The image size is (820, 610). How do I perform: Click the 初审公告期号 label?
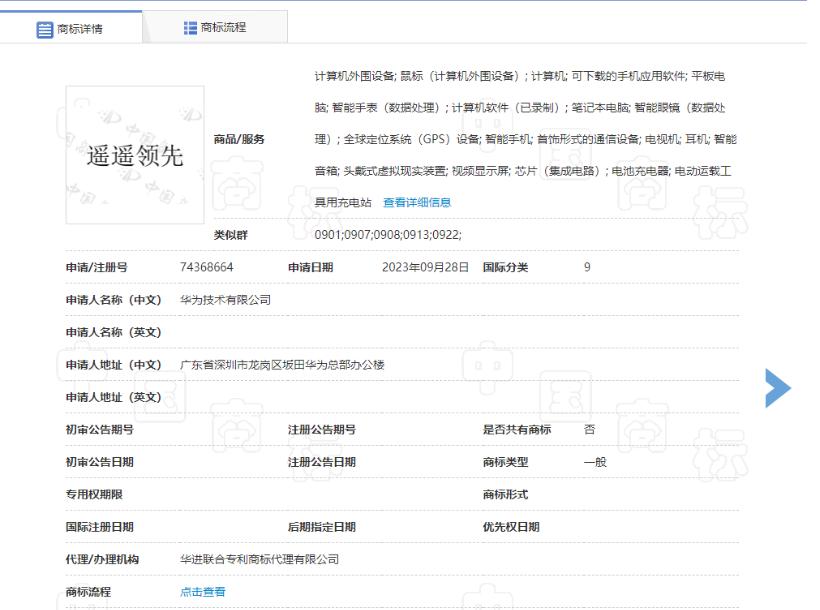pos(99,430)
